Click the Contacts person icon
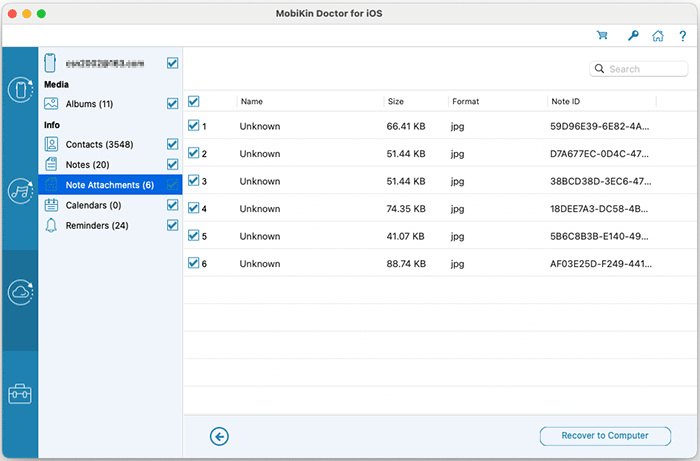 51,144
